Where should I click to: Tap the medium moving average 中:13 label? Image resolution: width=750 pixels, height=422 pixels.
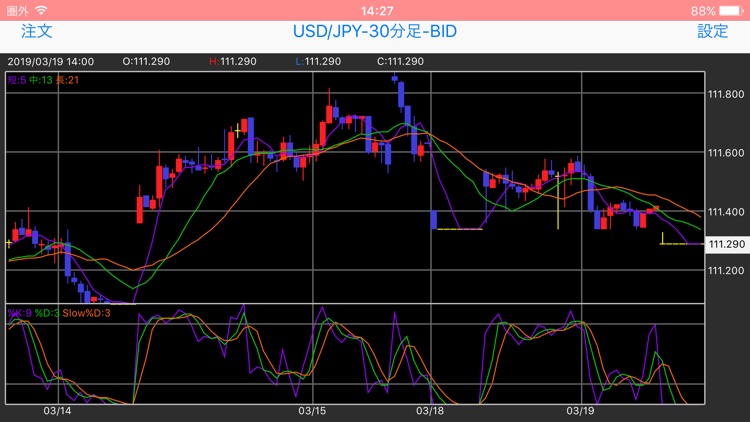41,80
